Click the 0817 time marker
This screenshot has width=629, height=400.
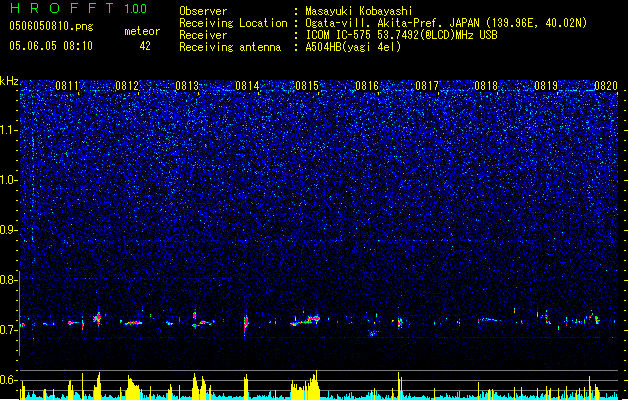coord(427,86)
